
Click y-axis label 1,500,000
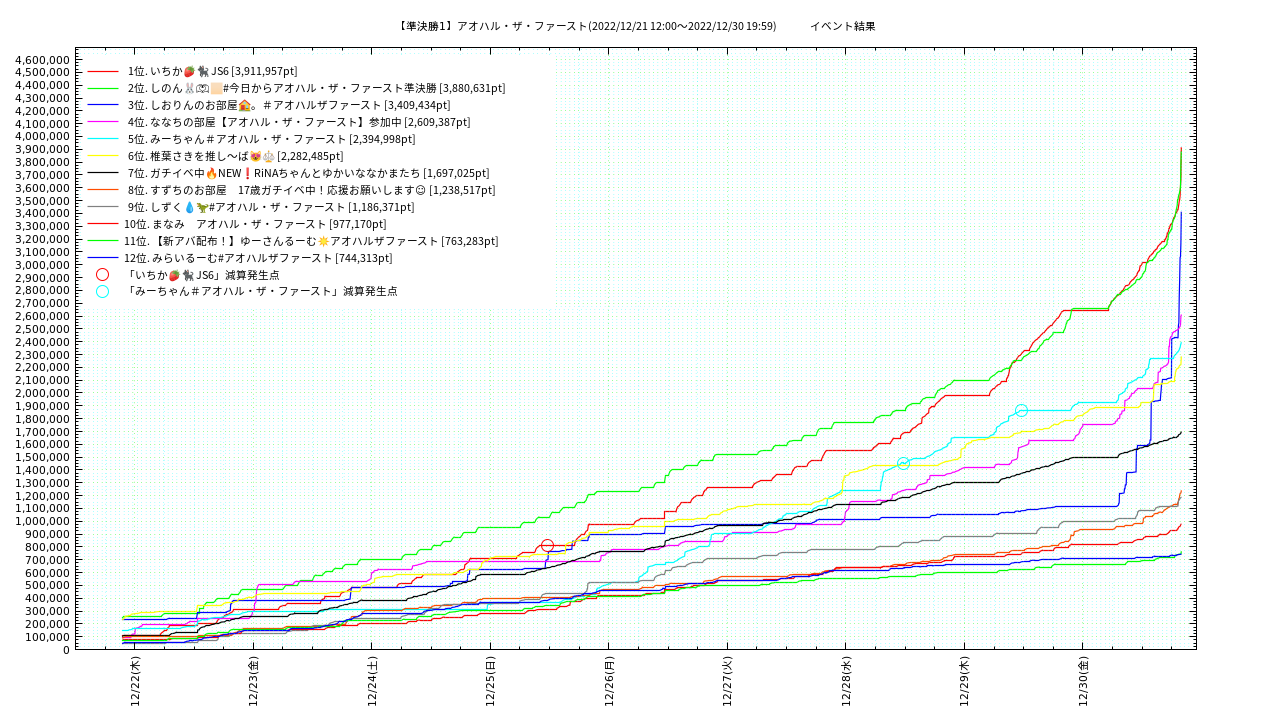click(43, 457)
